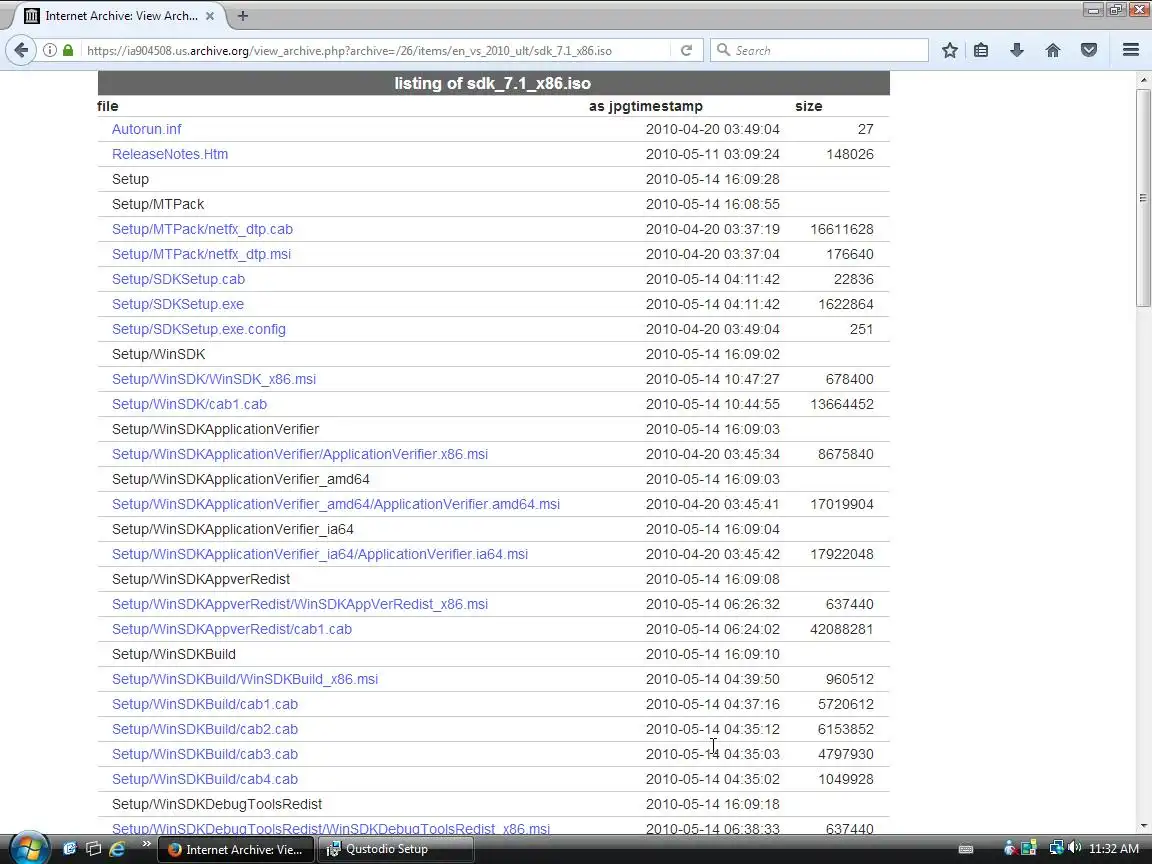Screen dimensions: 1152x864
Task: Switch to Qustodio Setup taskbar button
Action: 395,849
